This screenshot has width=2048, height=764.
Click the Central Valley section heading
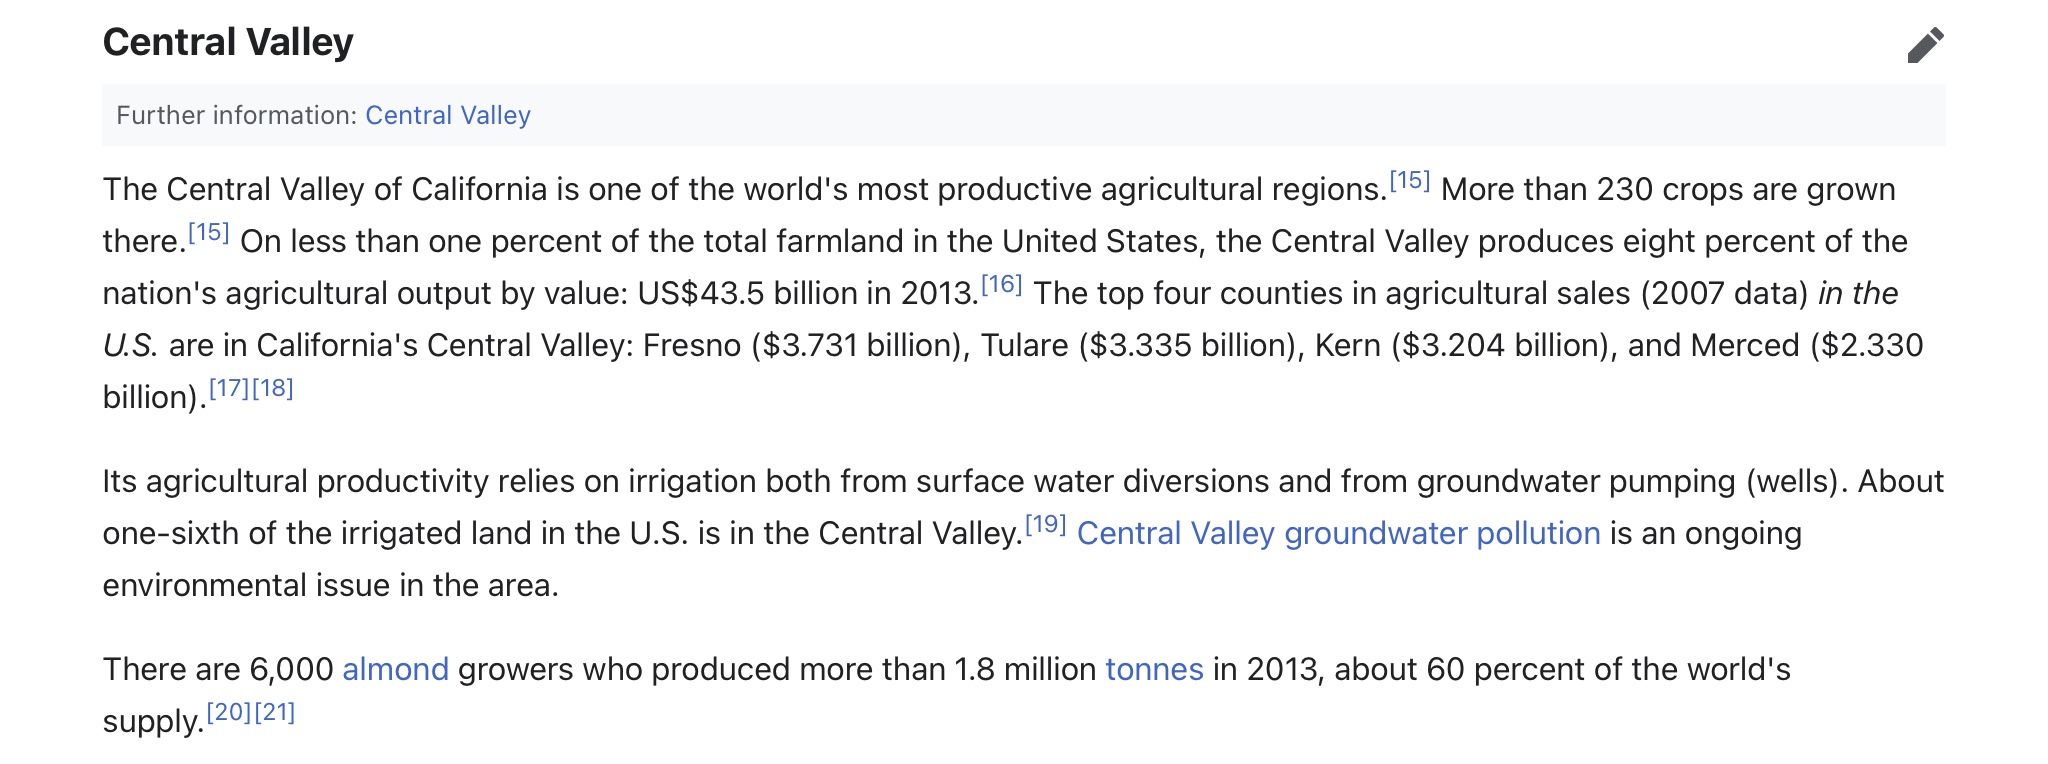click(x=228, y=42)
